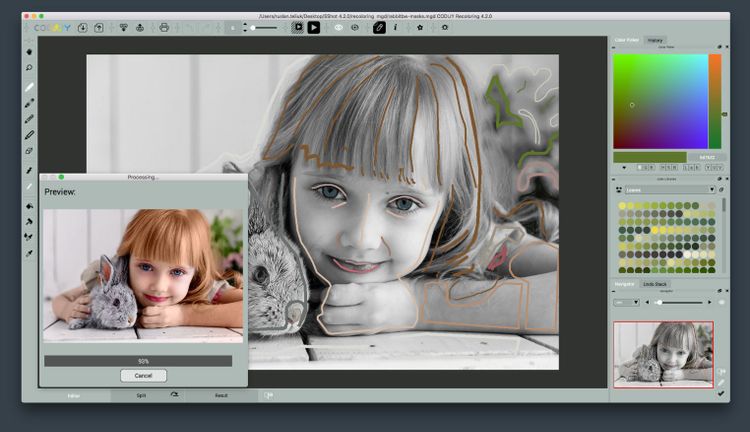Undock the Color Picker panel
Image resolution: width=750 pixels, height=432 pixels.
(x=719, y=47)
